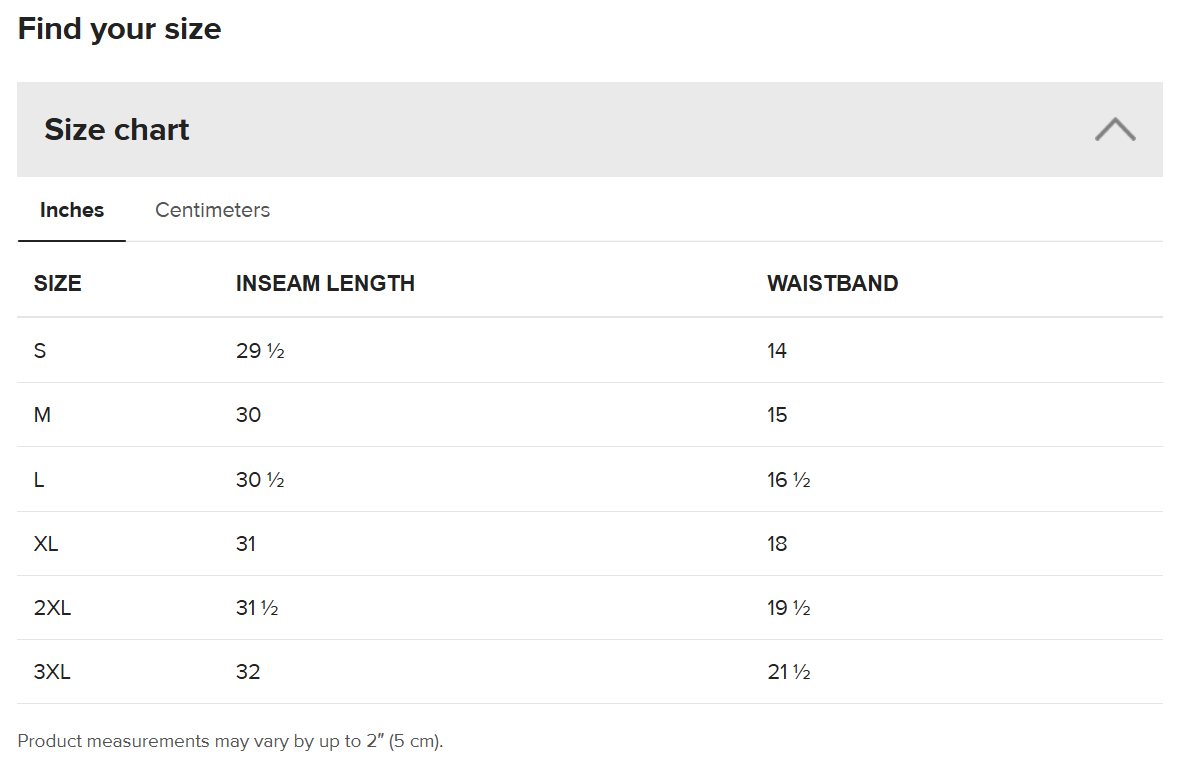This screenshot has height=761, width=1182.
Task: Select the S size row label
Action: point(40,351)
